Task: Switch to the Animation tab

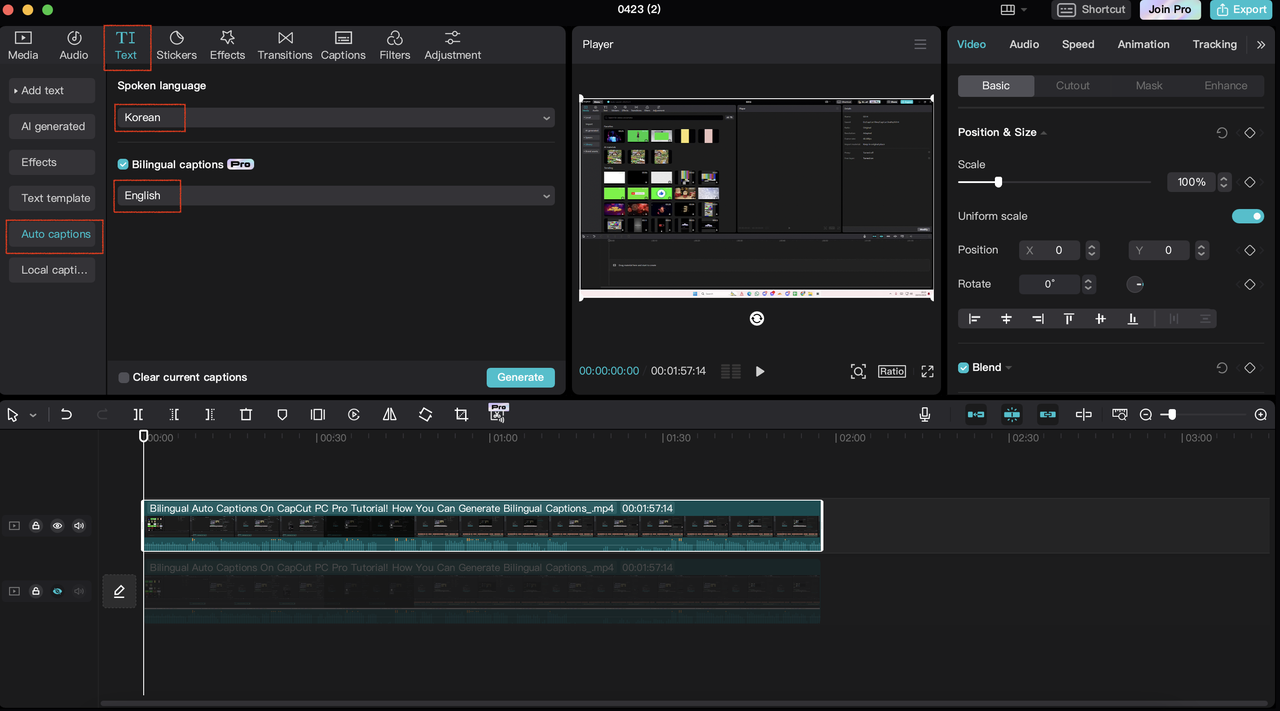Action: (x=1143, y=44)
